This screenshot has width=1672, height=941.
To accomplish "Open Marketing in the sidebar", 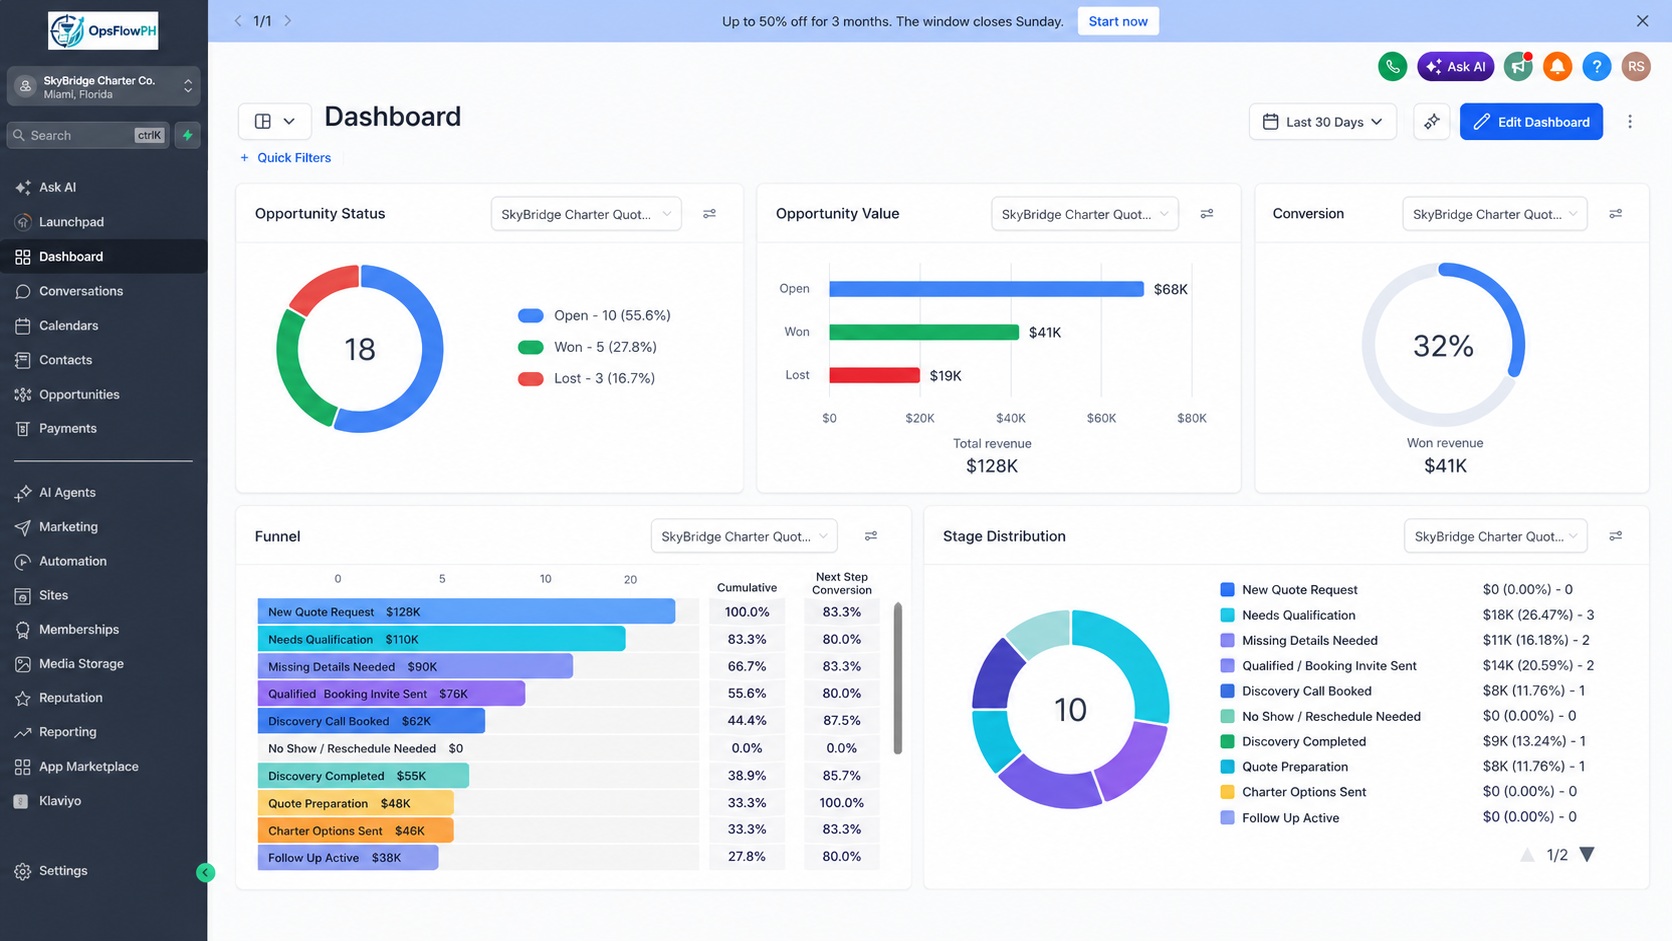I will (104, 527).
